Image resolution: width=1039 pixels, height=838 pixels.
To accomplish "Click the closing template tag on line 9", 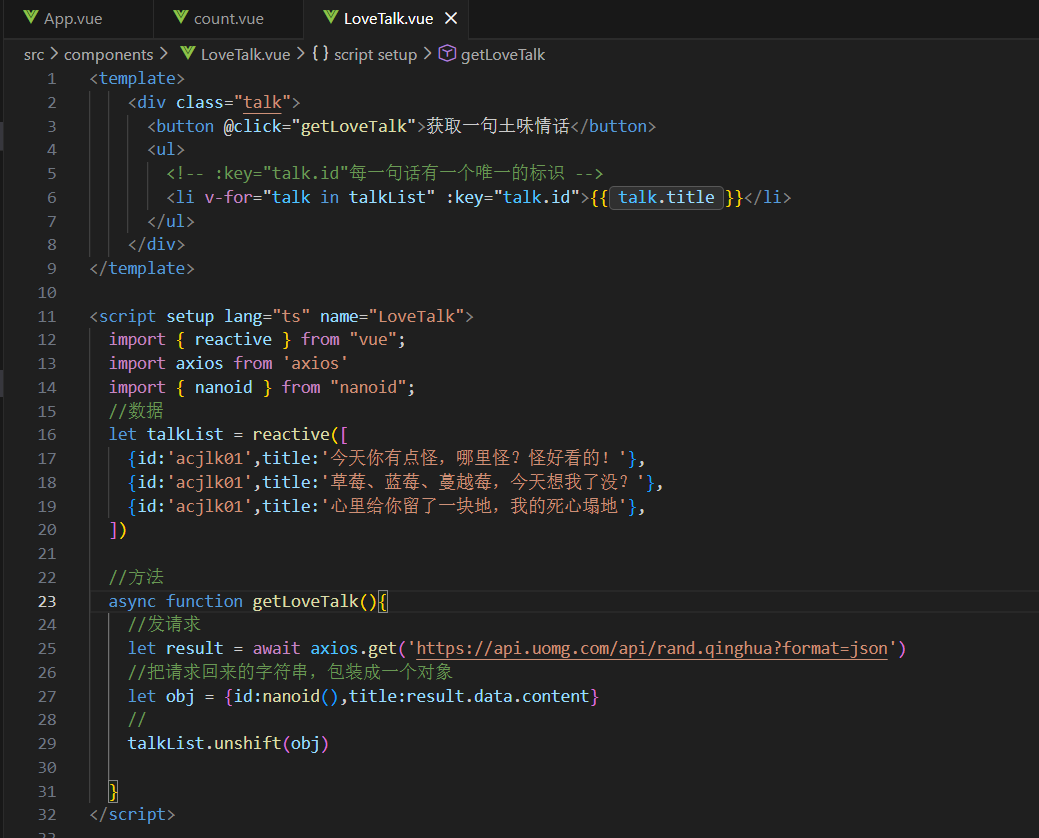I will pos(142,268).
